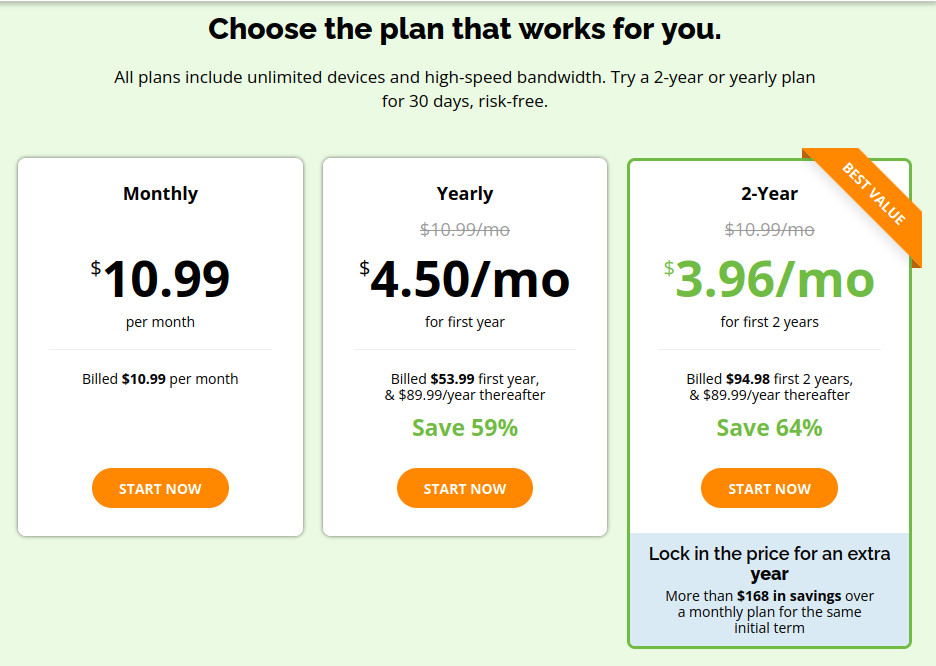Click the 'Choose the plan that works for you' heading

pyautogui.click(x=464, y=29)
